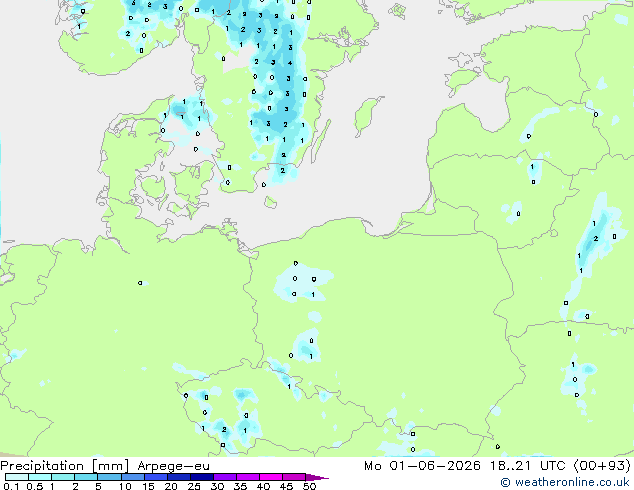Click the precipitation value '4' over Sweden
This screenshot has width=634, height=490.
290,63
